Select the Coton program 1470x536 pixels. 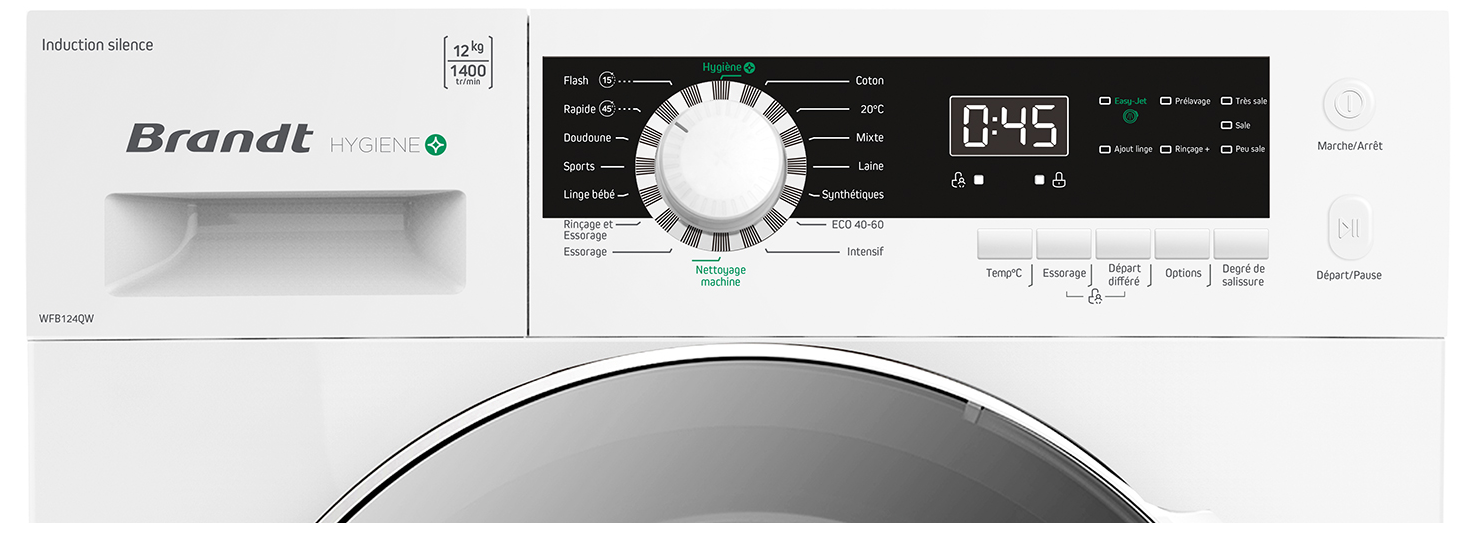click(869, 81)
